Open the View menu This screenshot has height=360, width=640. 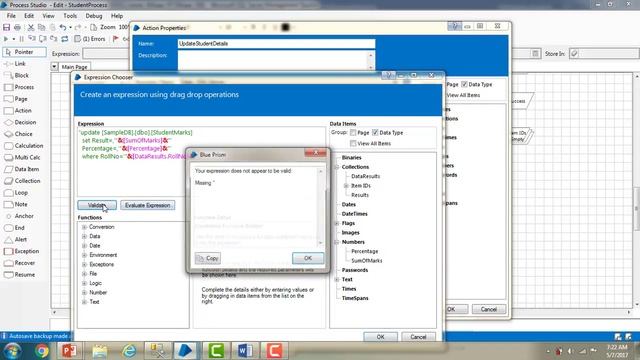tap(49, 16)
